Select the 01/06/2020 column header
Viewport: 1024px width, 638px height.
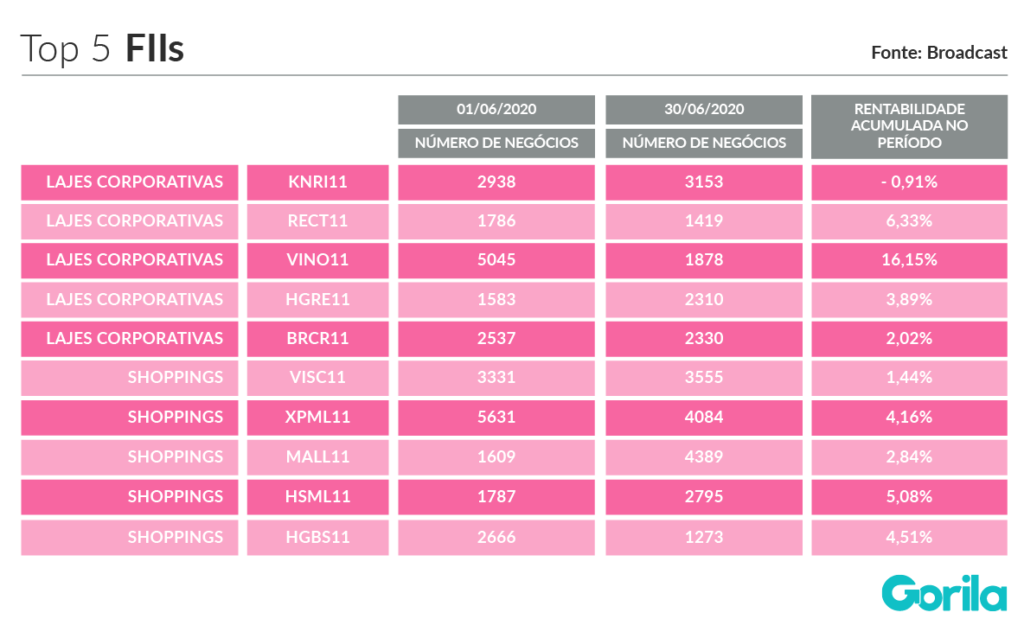(496, 109)
